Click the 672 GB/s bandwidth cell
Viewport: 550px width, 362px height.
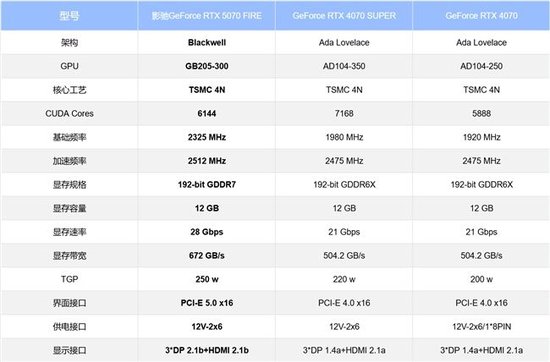point(207,255)
